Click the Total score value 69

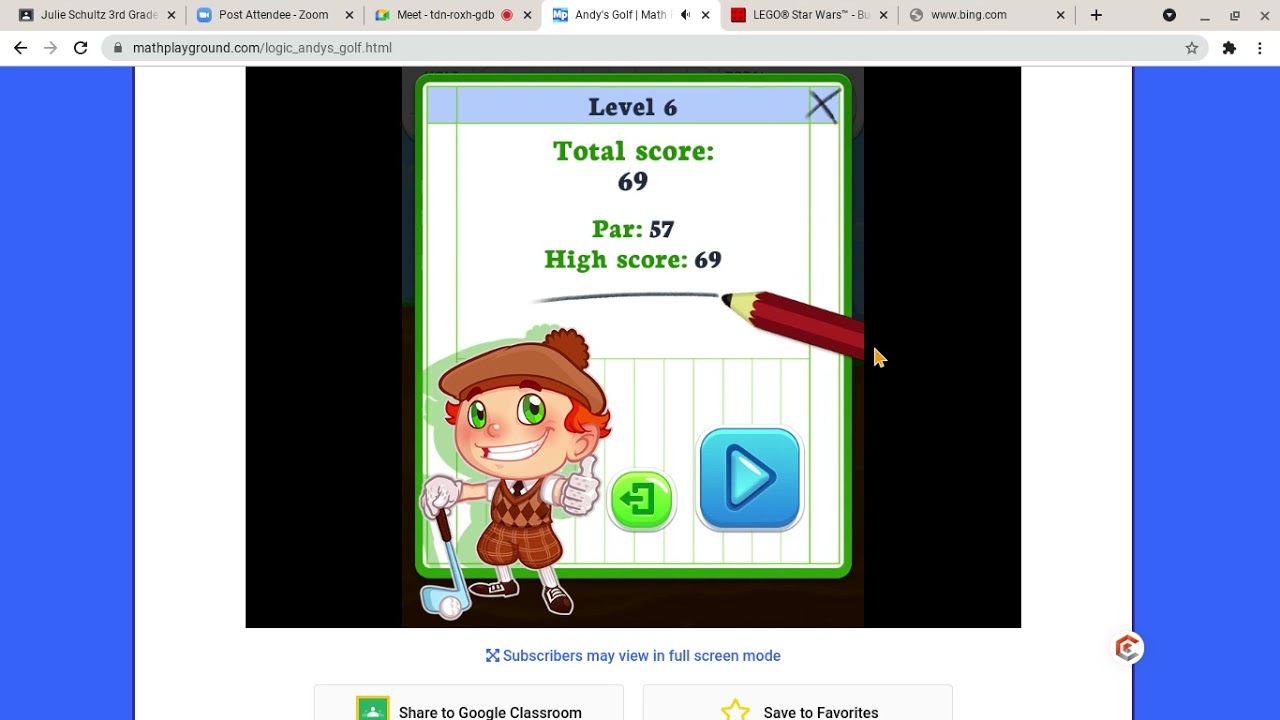(633, 182)
